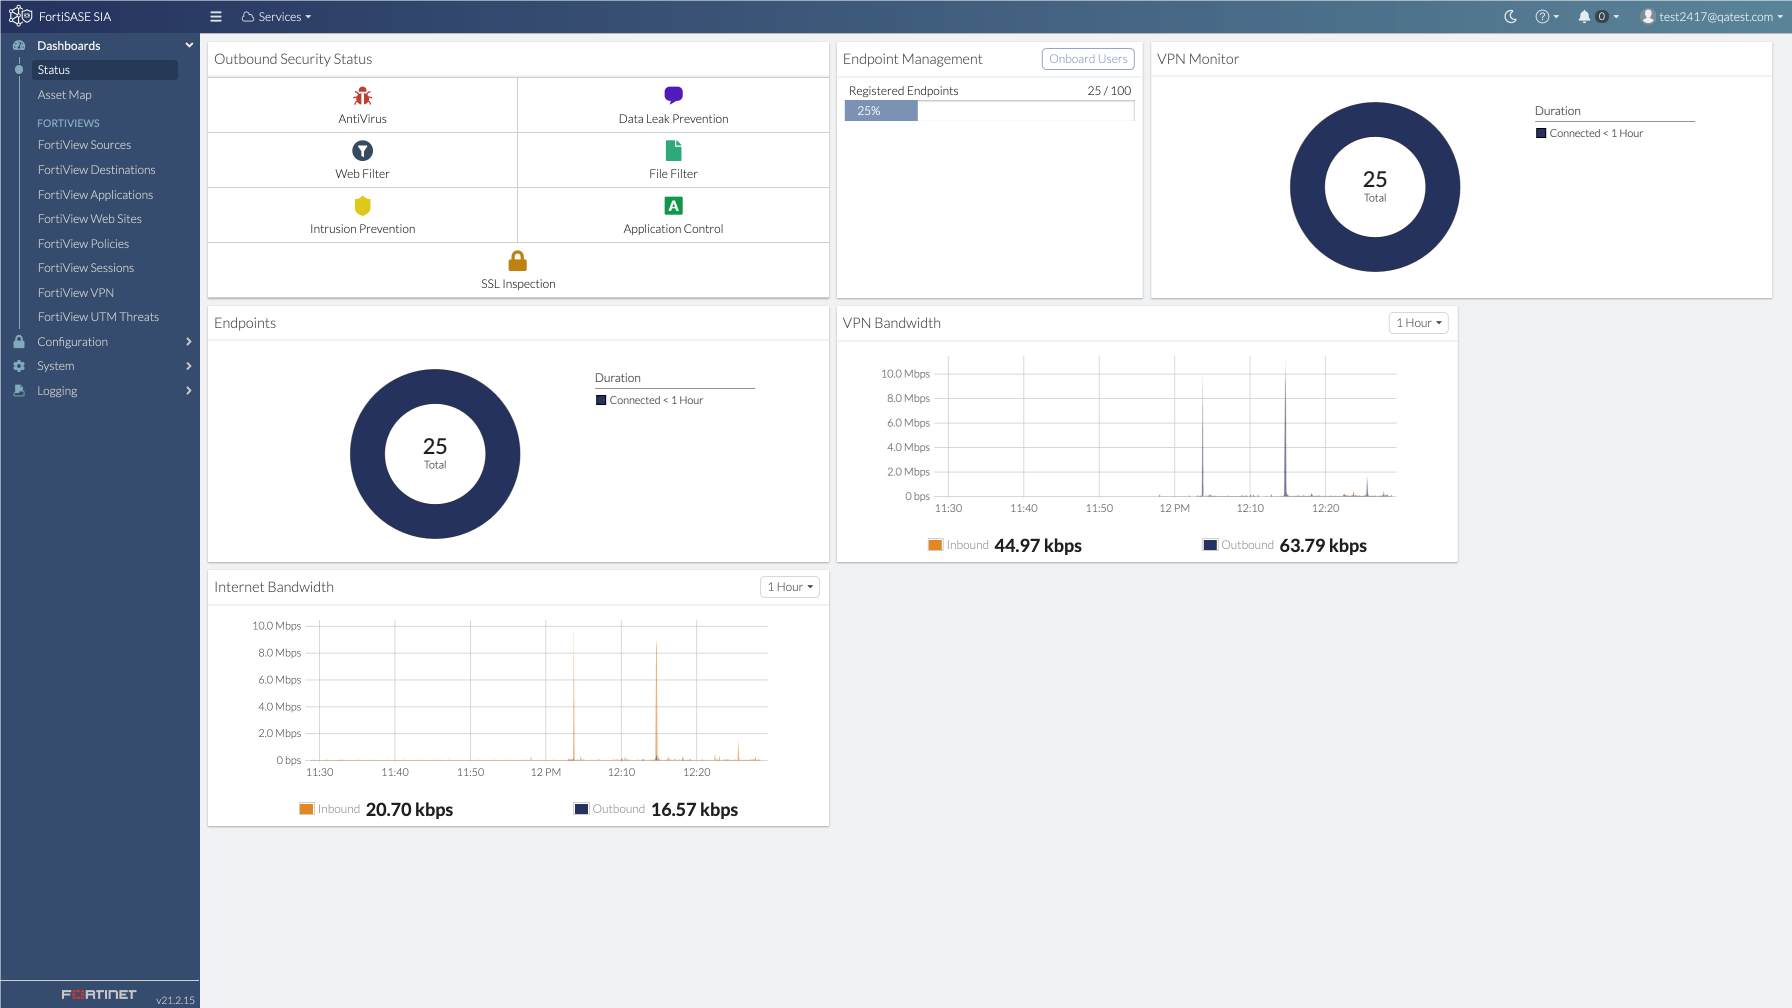Click the Dashboards gauge icon
The image size is (1792, 1008).
click(x=19, y=46)
